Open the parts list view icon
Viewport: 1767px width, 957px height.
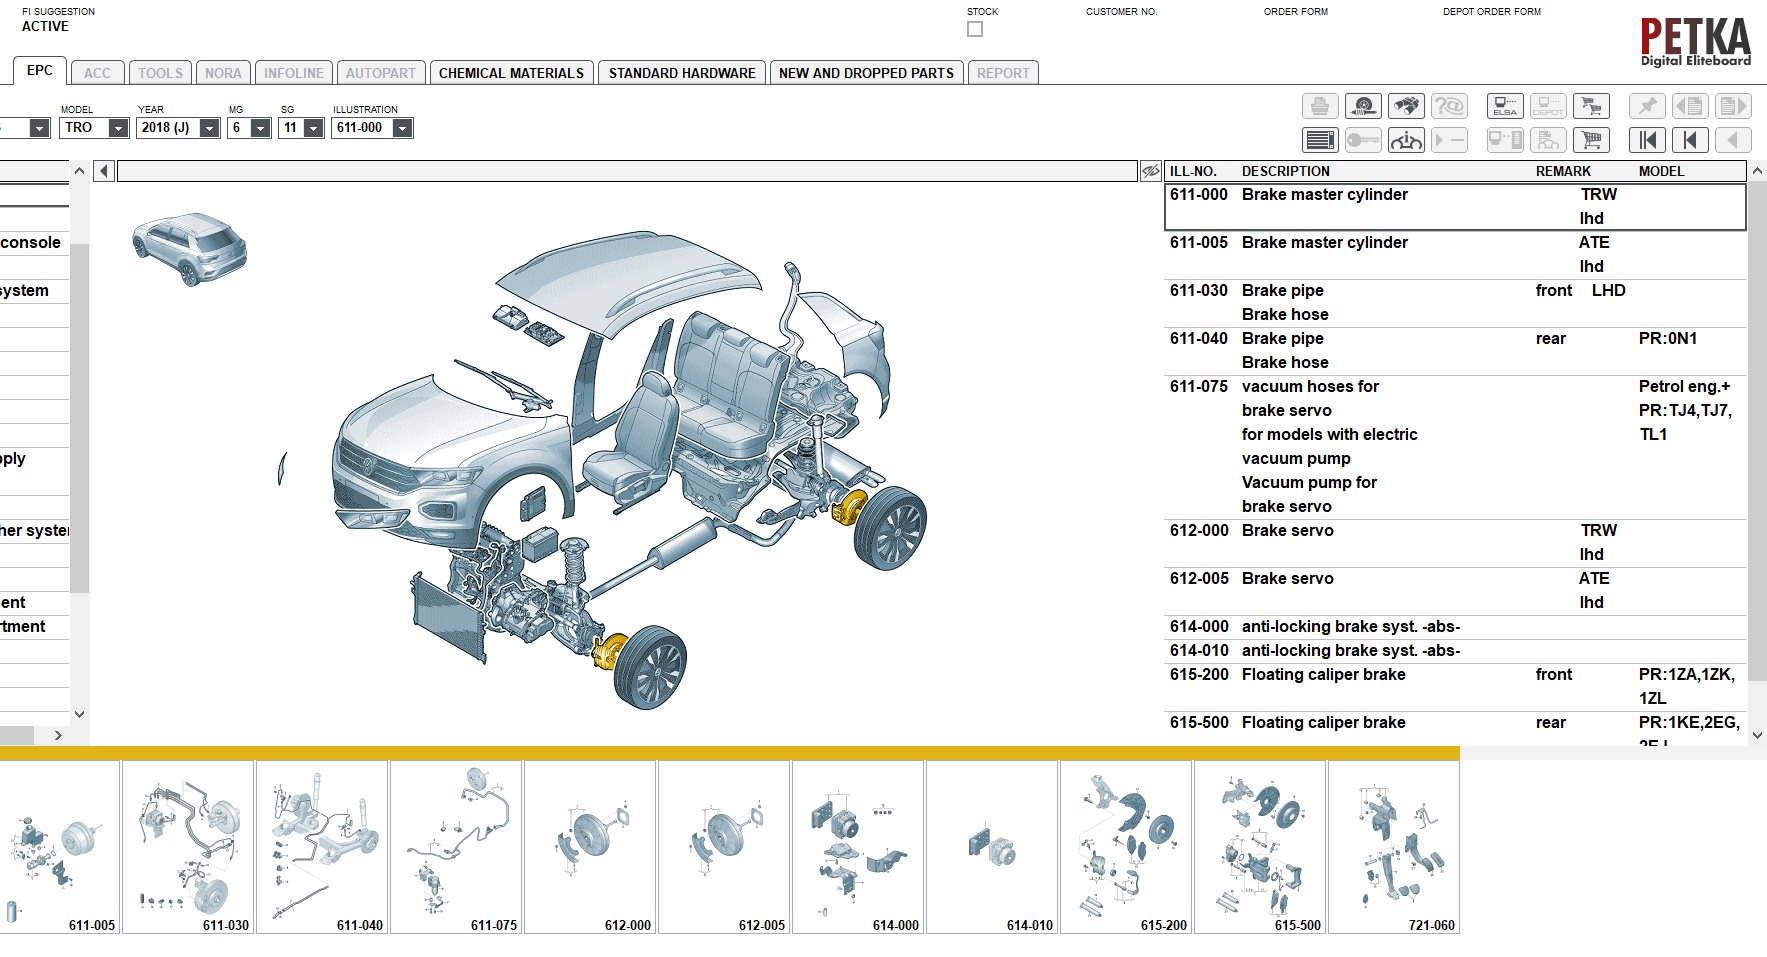[x=1320, y=140]
